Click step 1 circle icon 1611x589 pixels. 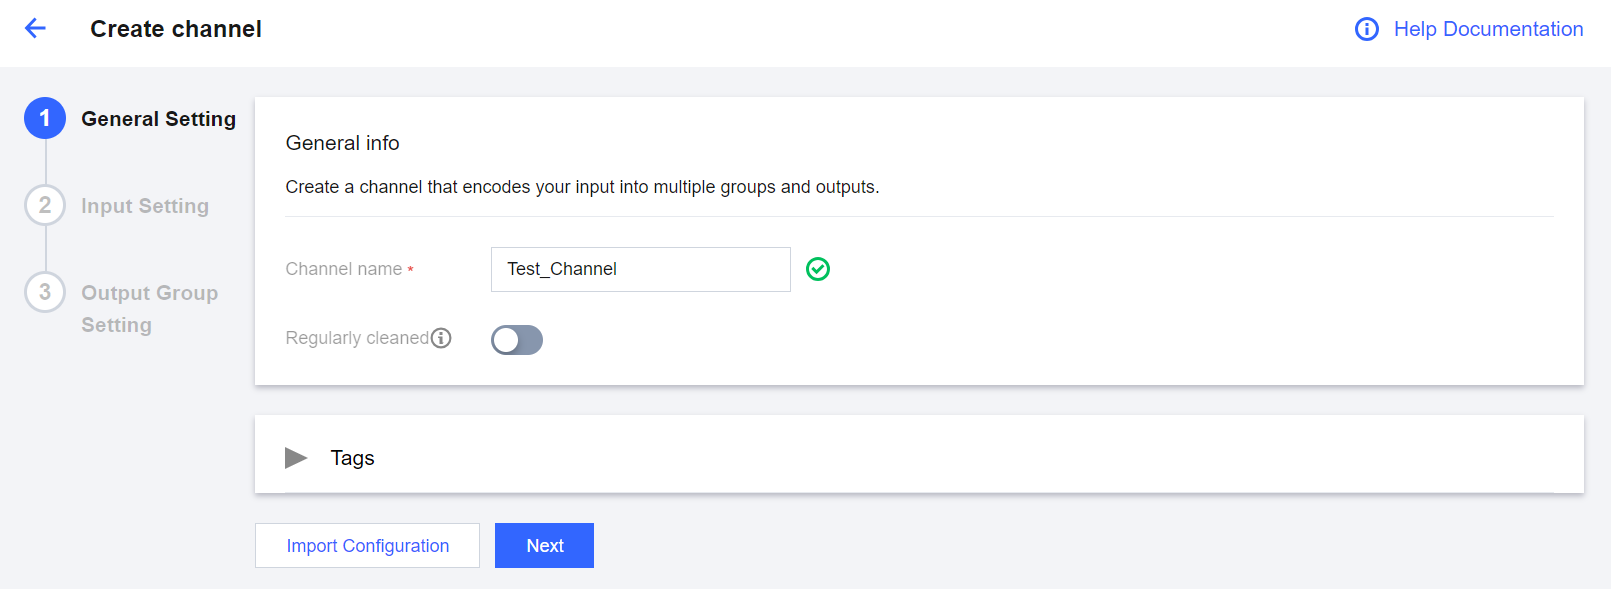pyautogui.click(x=45, y=118)
